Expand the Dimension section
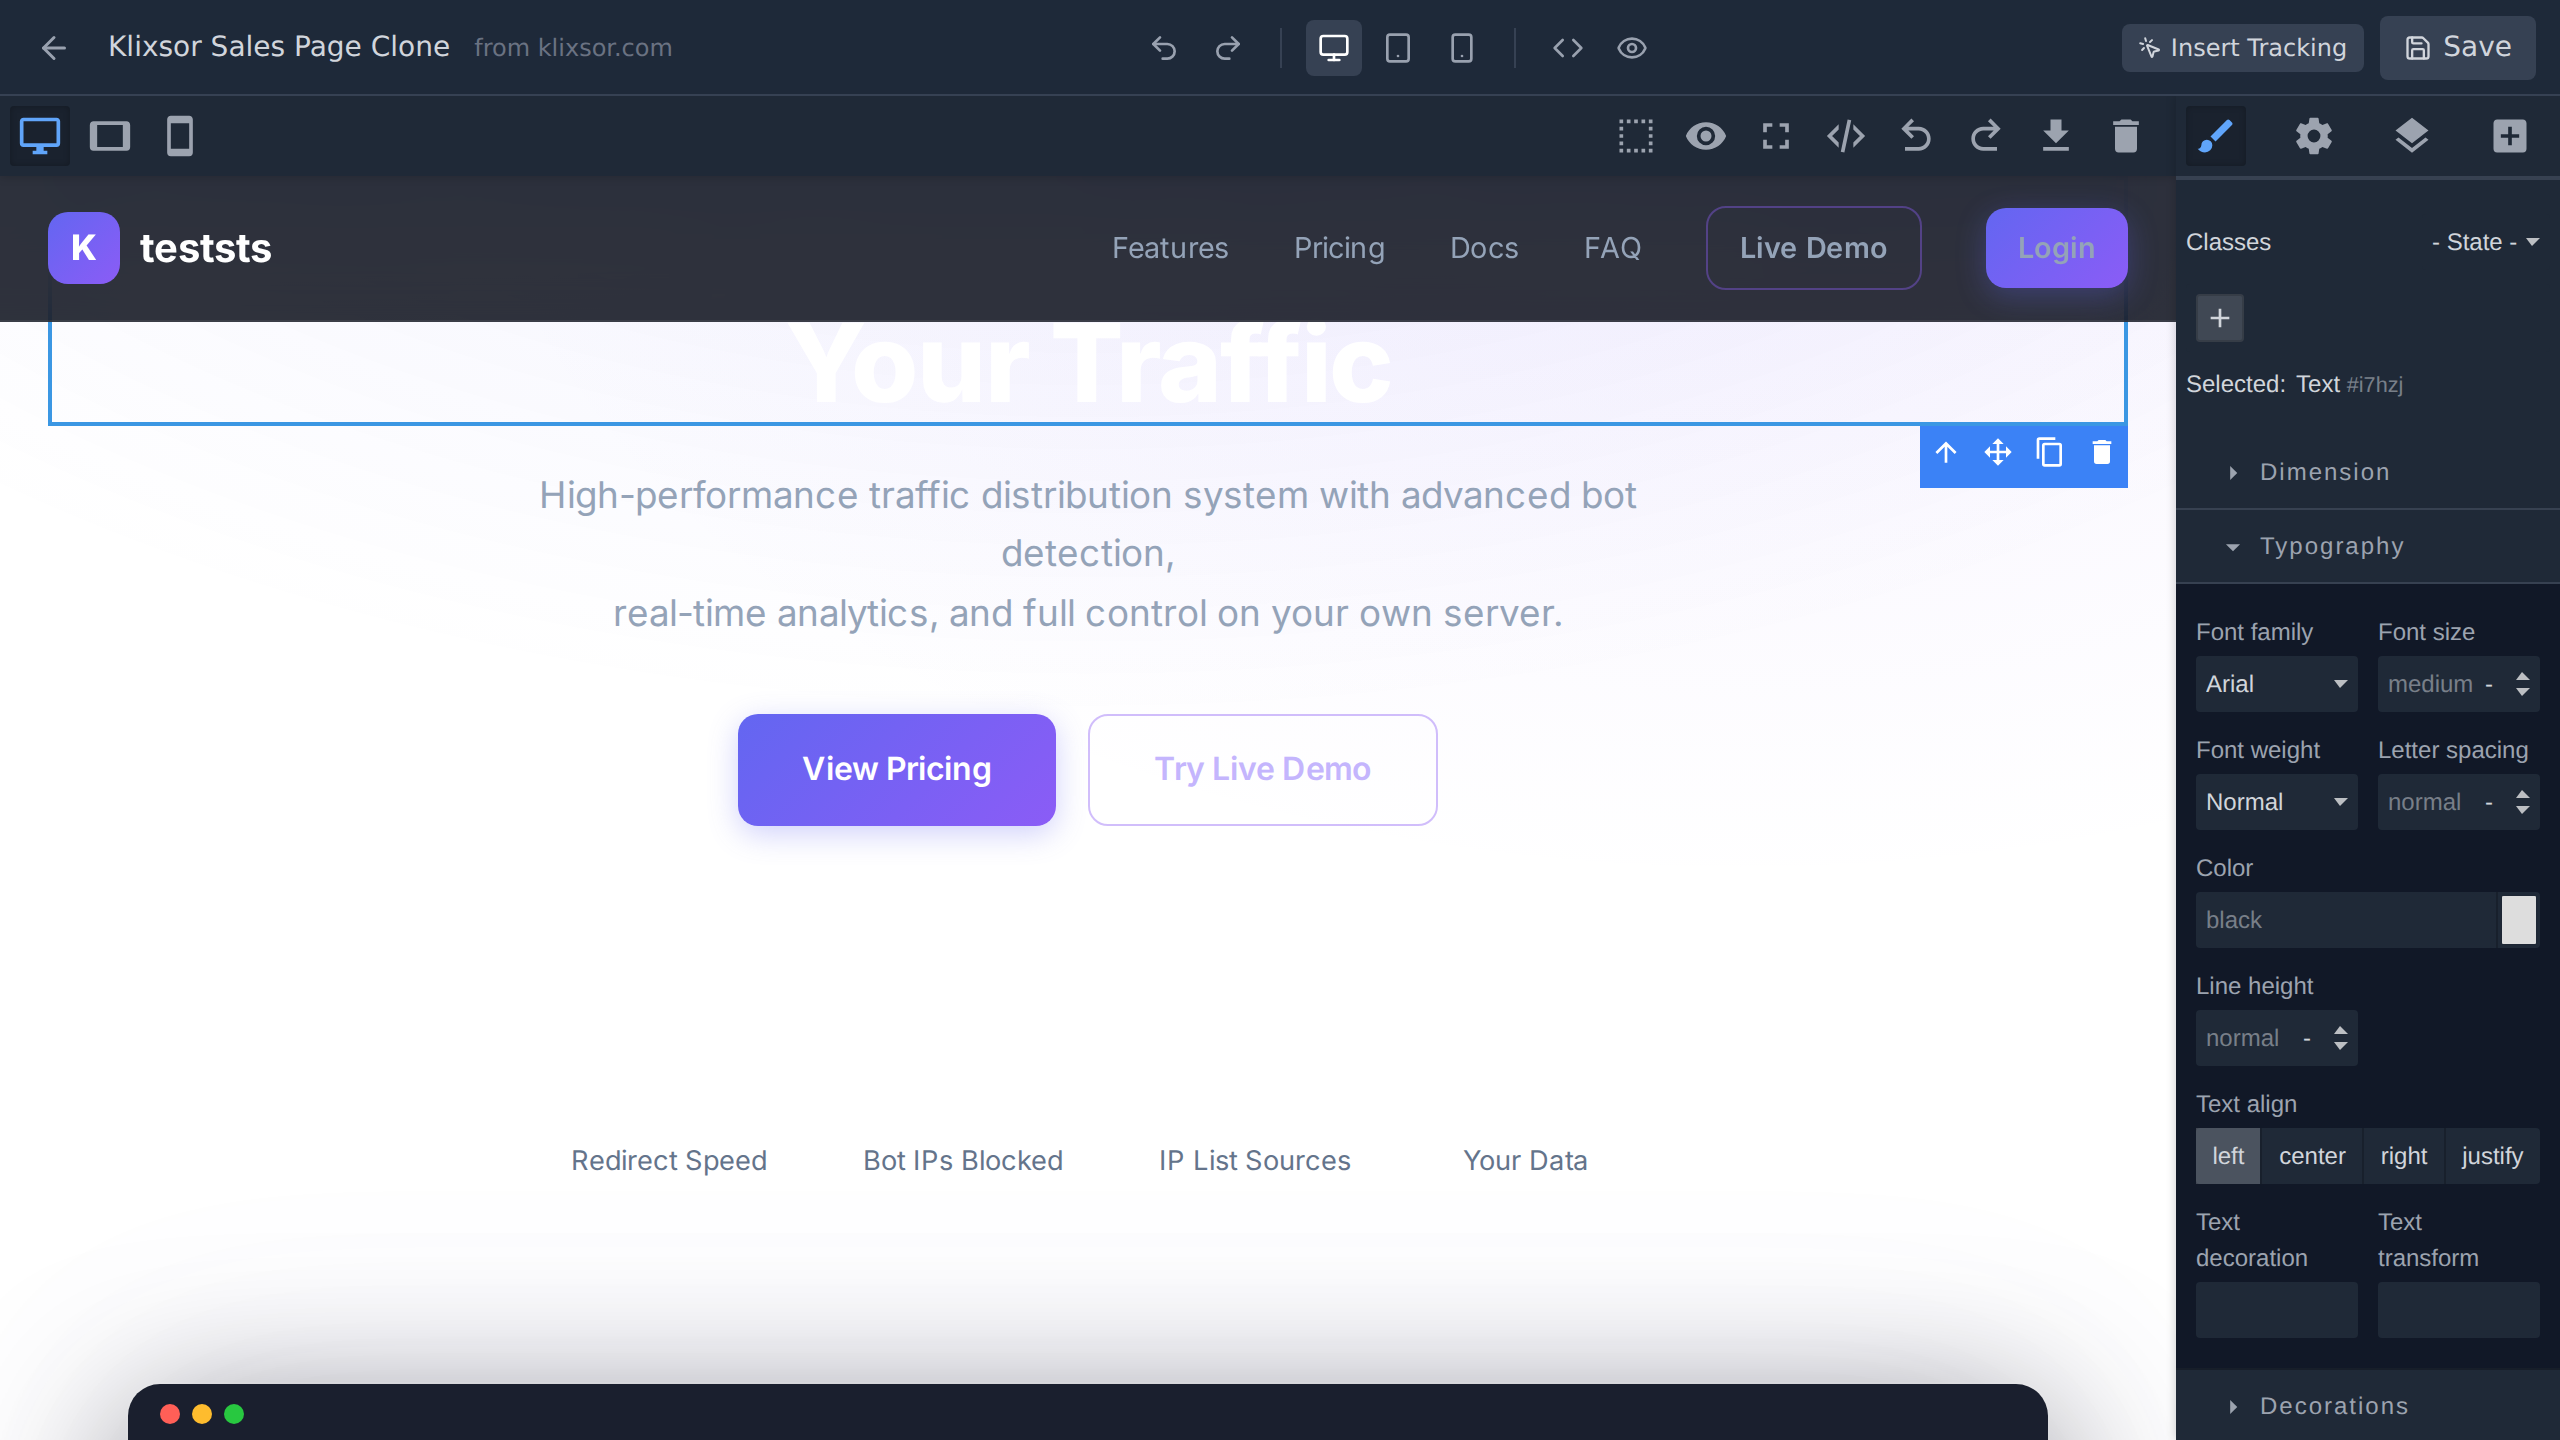This screenshot has height=1440, width=2560. [x=2322, y=471]
